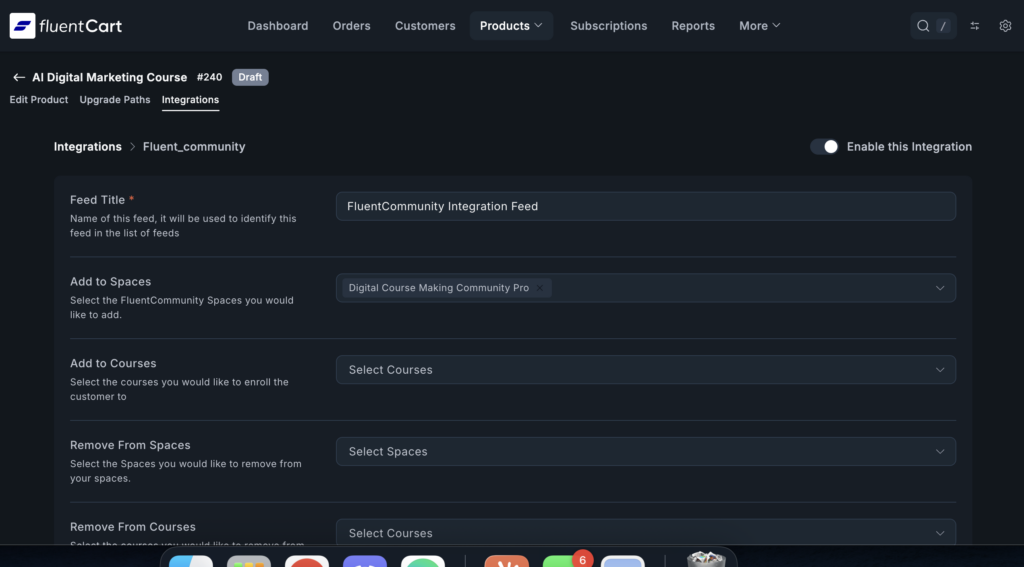1024x567 pixels.
Task: Switch to the Edit Product tab
Action: 39,100
